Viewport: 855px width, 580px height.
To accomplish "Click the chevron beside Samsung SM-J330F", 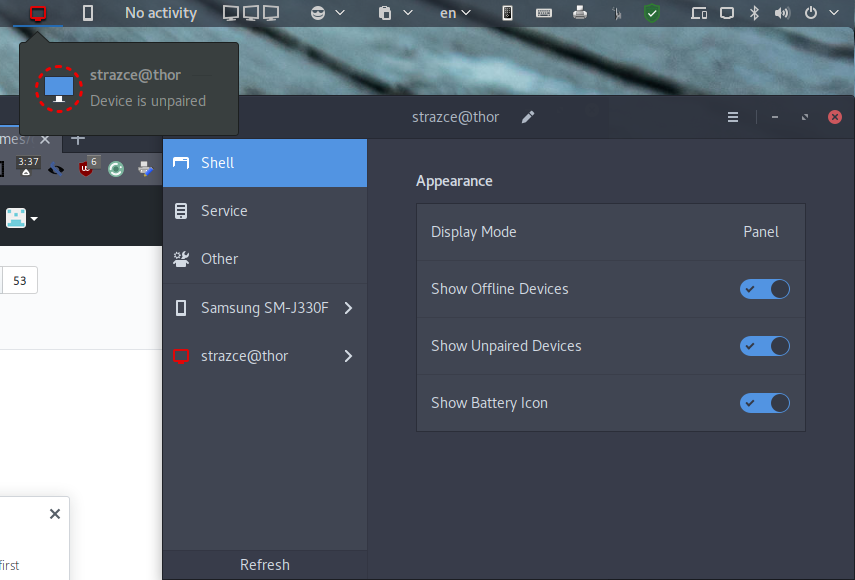I will coord(348,308).
